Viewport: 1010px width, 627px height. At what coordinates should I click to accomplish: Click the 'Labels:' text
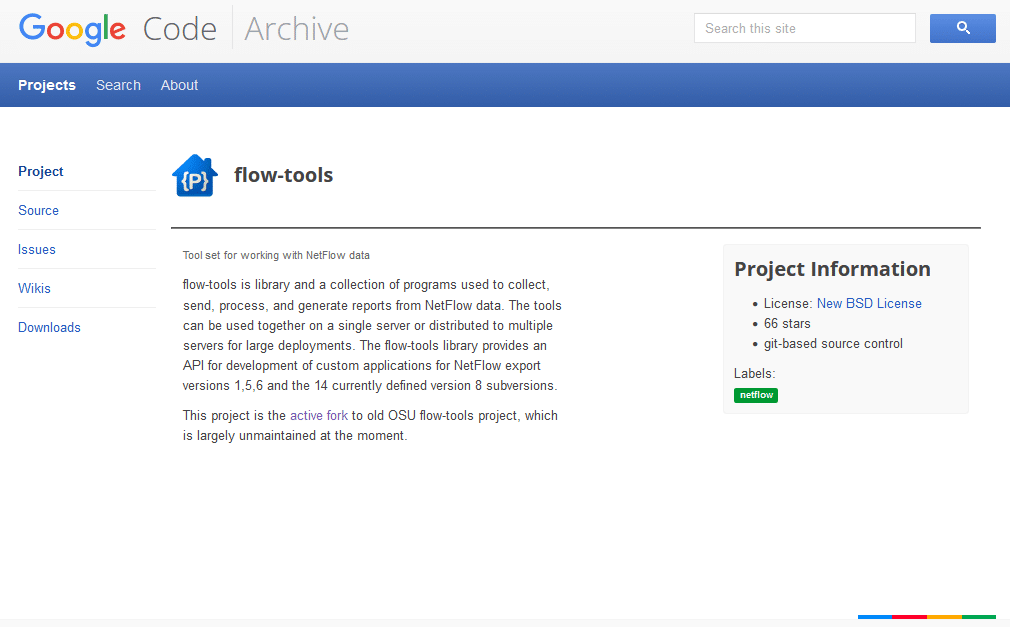tap(754, 374)
